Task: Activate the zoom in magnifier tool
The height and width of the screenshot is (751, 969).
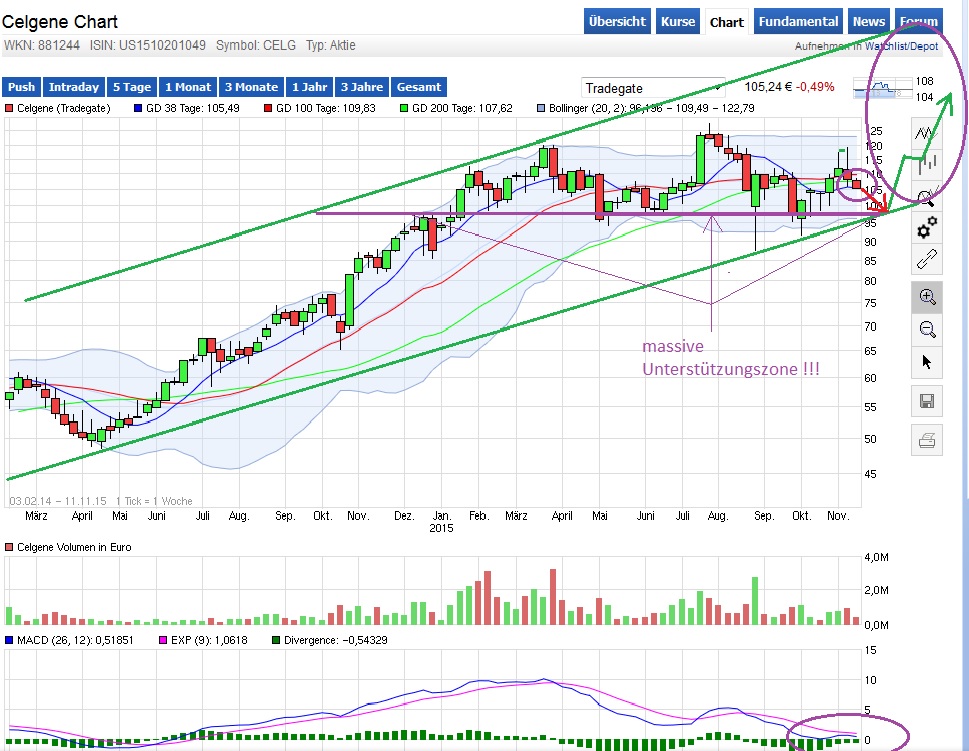Action: pyautogui.click(x=926, y=296)
